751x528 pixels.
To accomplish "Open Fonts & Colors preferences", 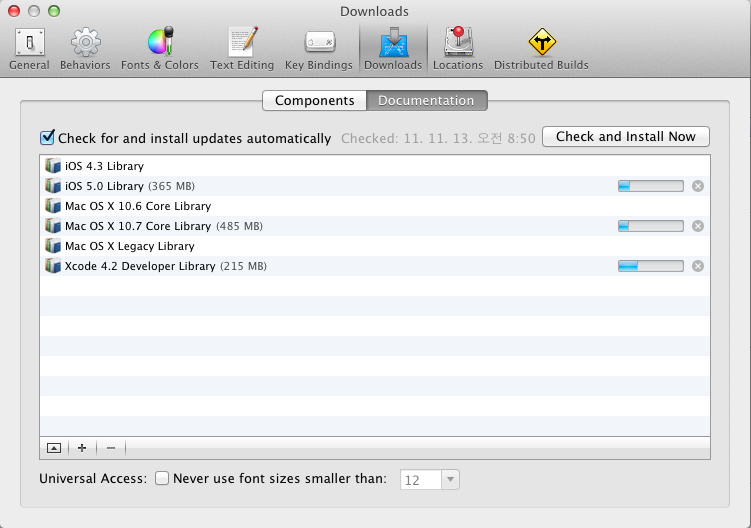I will (x=159, y=49).
